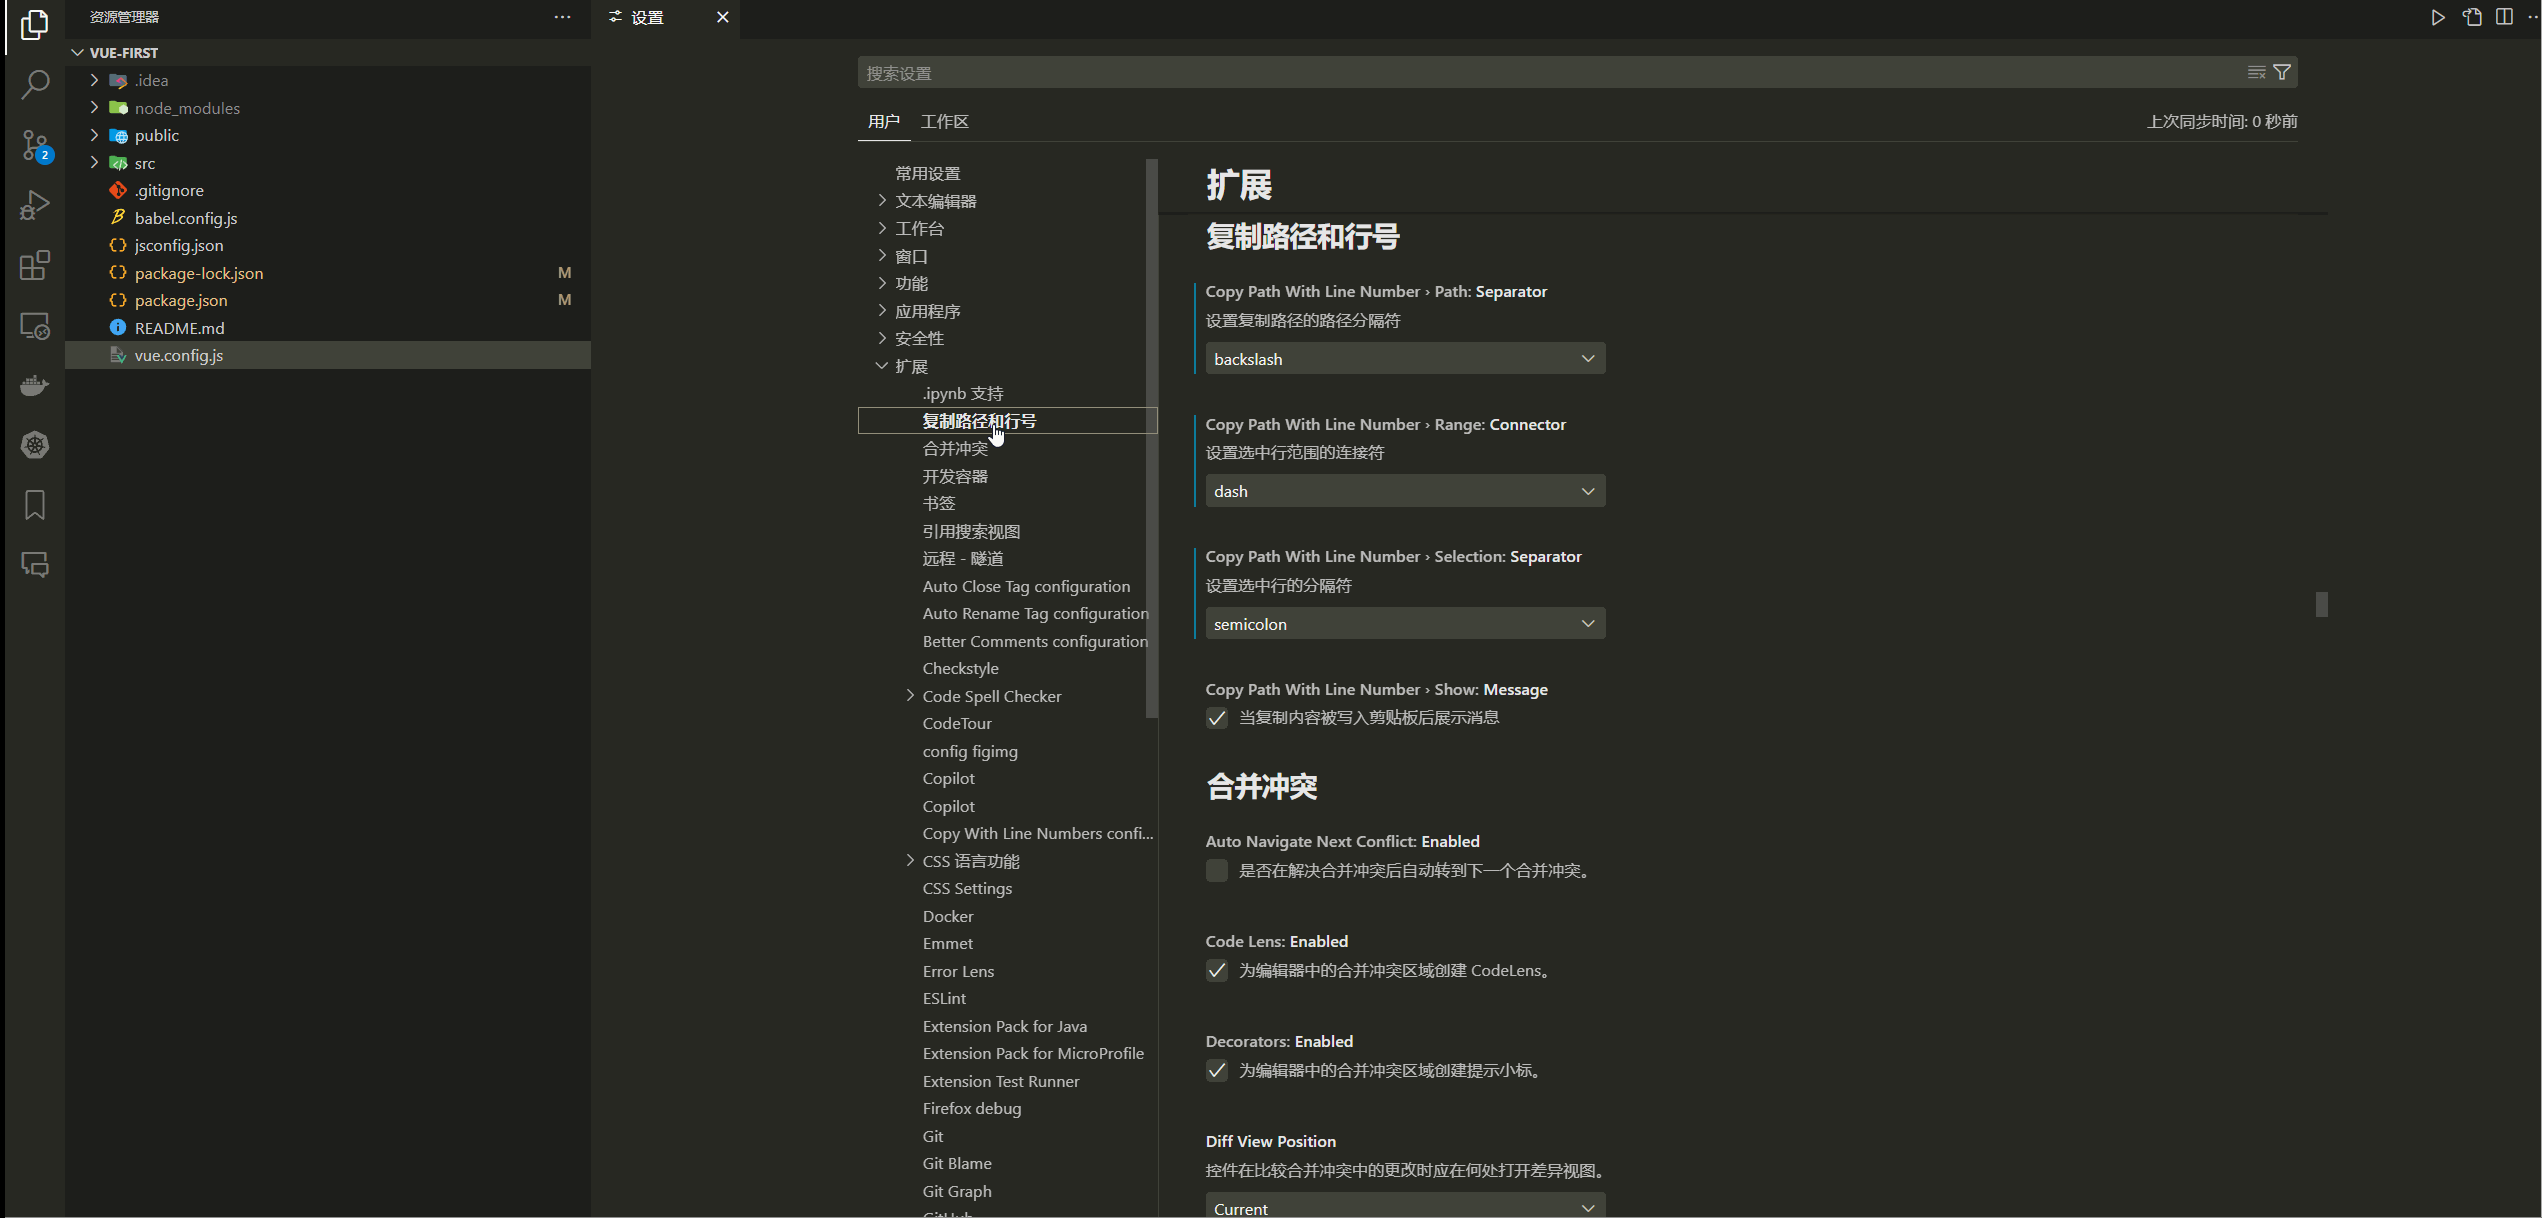This screenshot has height=1218, width=2542.
Task: Click the 搜索设置 search input
Action: click(x=1540, y=73)
